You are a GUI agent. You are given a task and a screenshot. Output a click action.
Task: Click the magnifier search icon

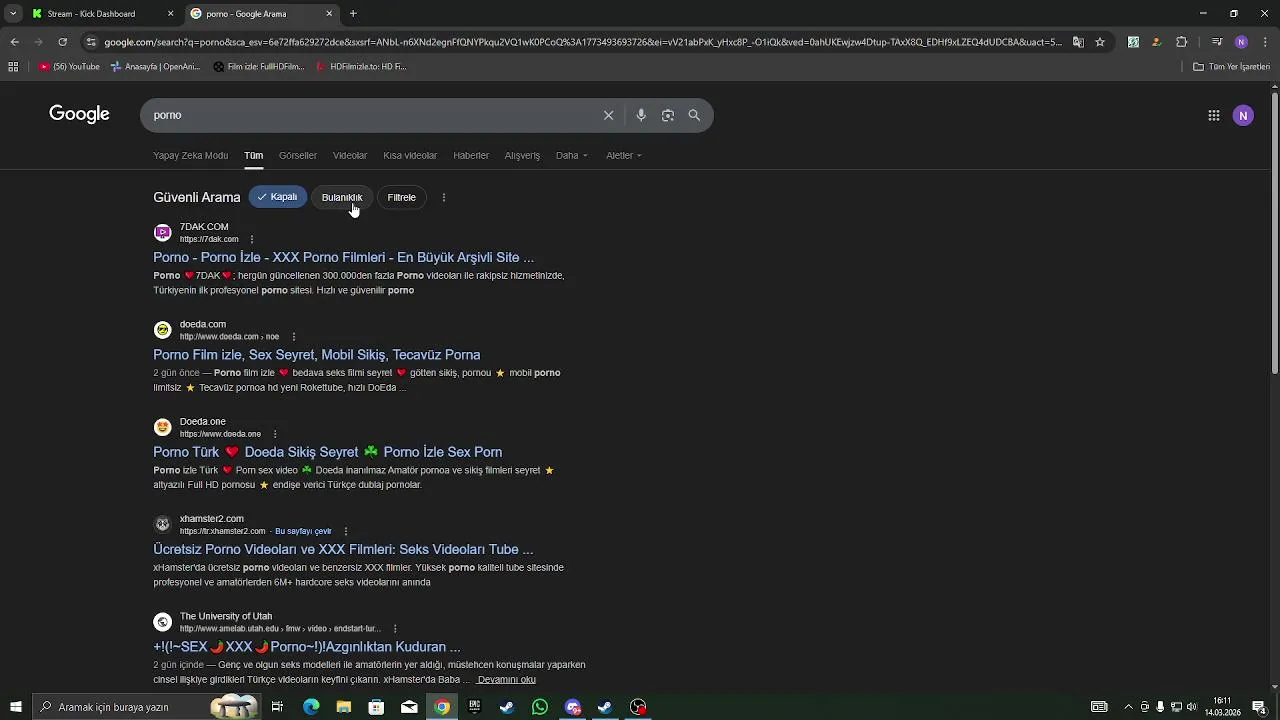click(x=694, y=115)
